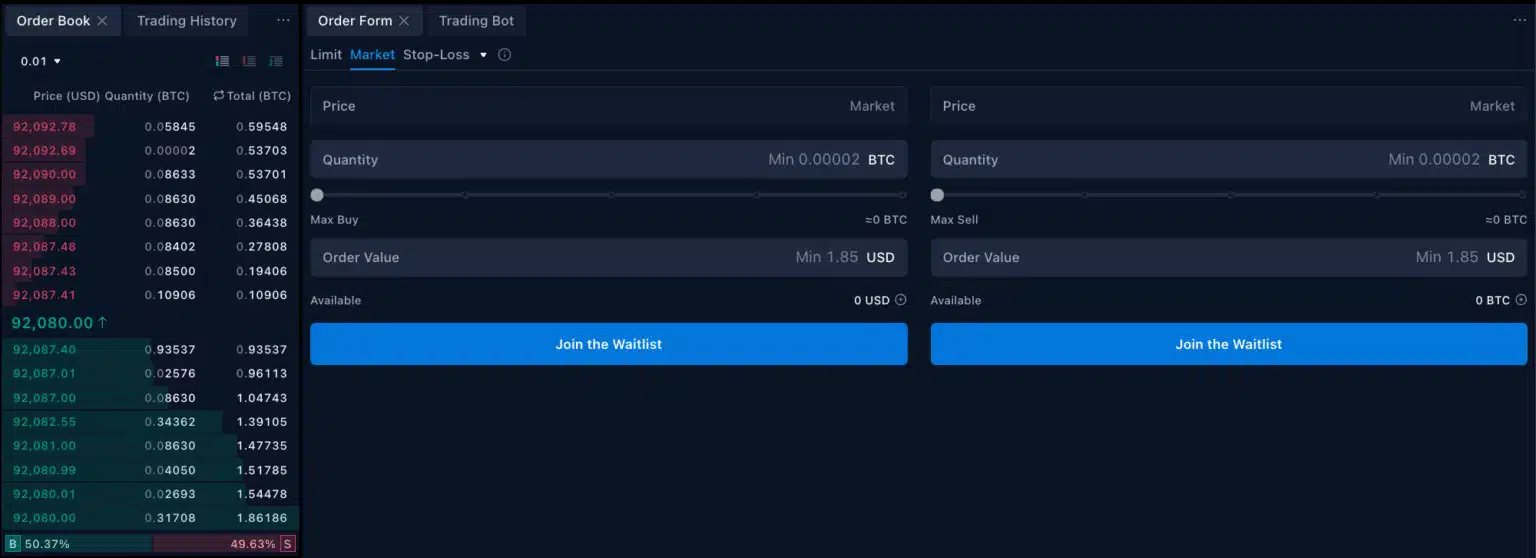Close the Order Form tab

click(404, 21)
